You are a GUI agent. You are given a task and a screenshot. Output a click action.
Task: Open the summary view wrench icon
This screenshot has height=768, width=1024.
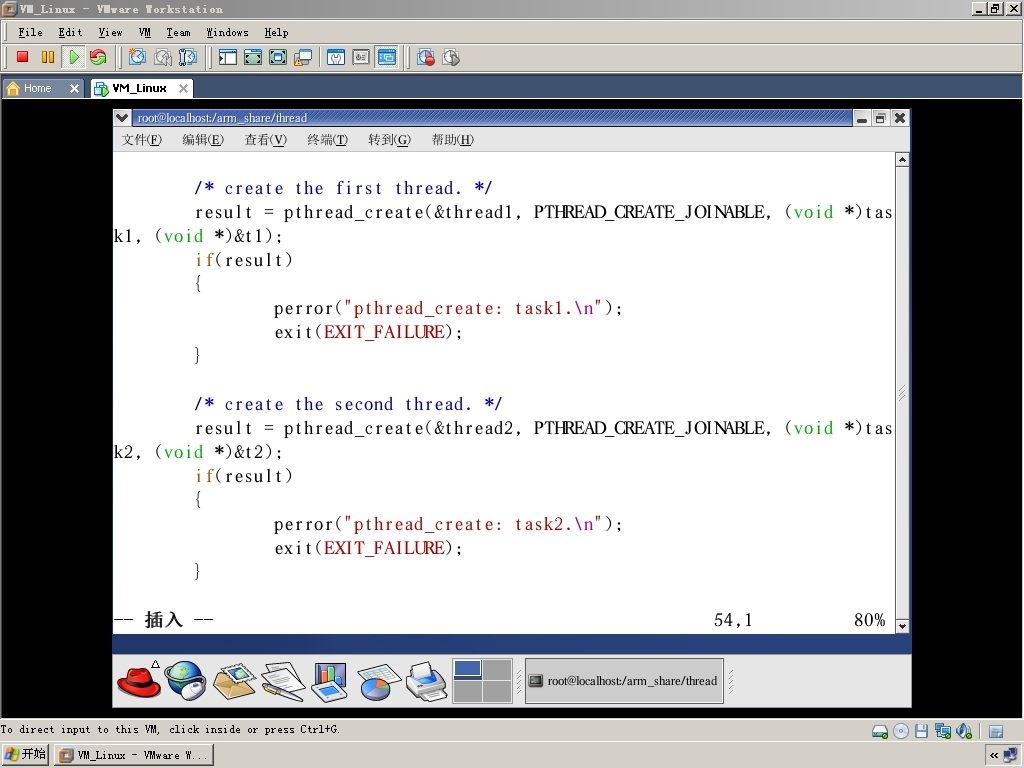click(336, 57)
